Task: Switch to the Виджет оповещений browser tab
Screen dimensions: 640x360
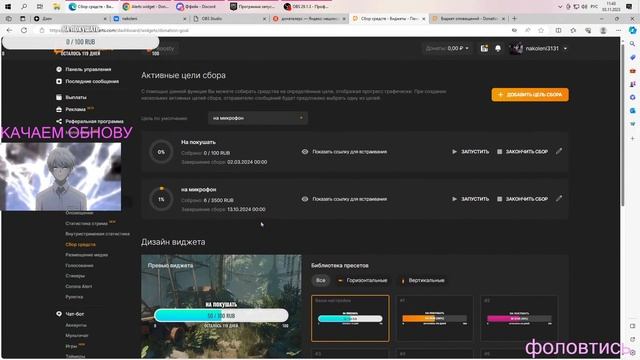Action: [469, 19]
